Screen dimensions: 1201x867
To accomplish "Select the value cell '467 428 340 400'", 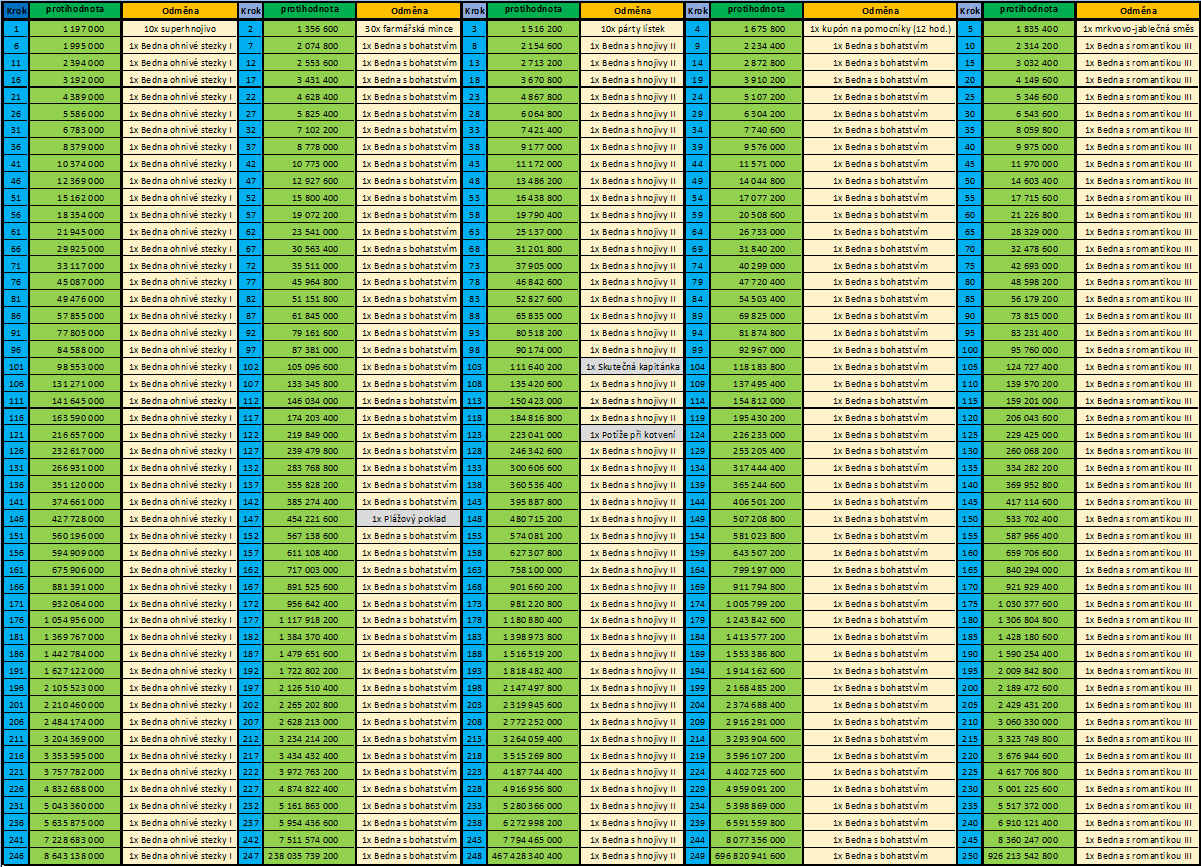I will (520, 857).
